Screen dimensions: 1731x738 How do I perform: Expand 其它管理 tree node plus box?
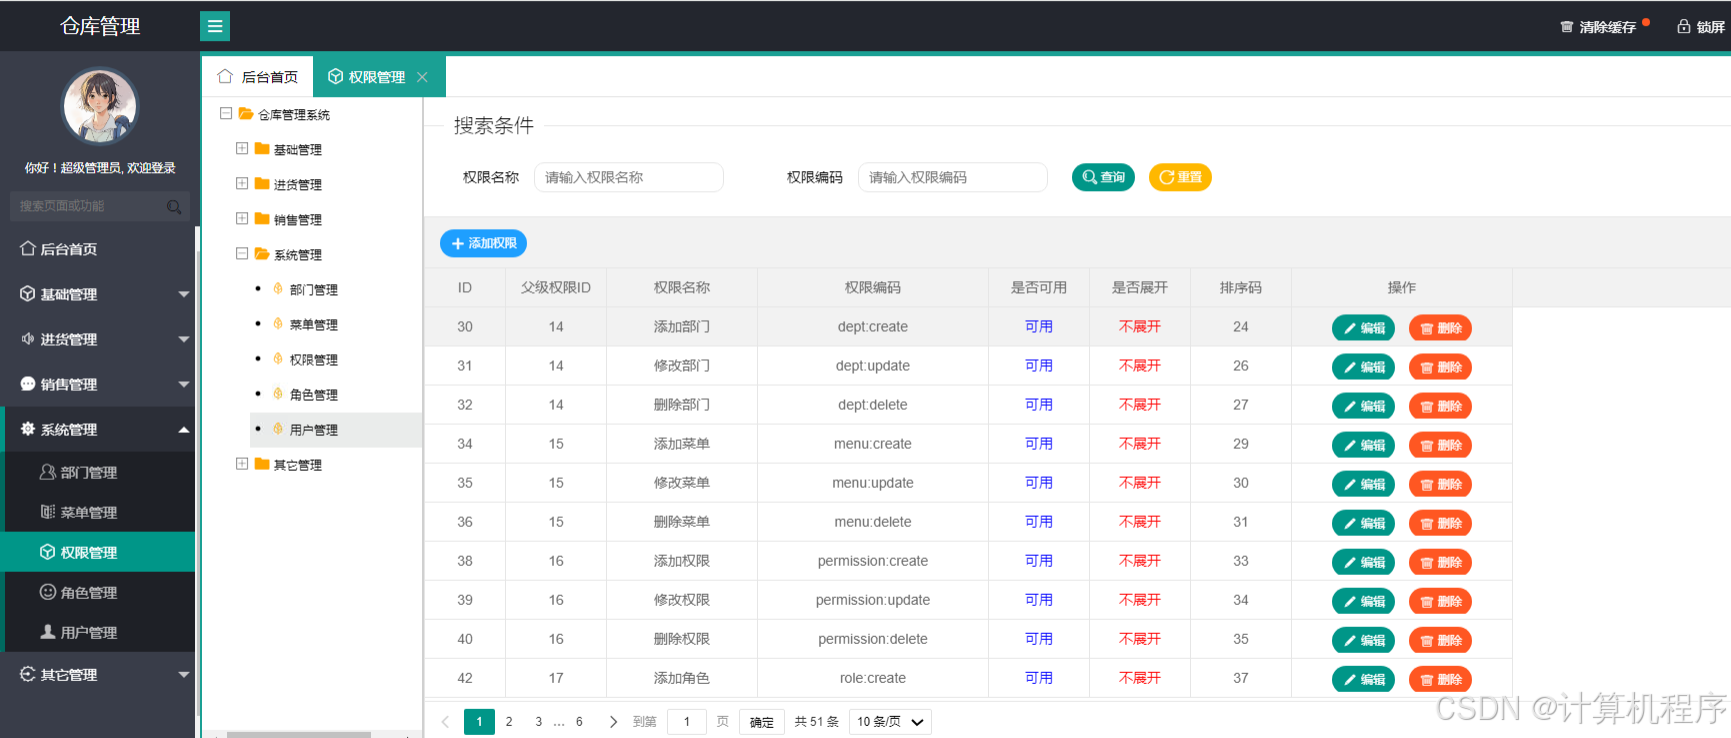coord(242,463)
